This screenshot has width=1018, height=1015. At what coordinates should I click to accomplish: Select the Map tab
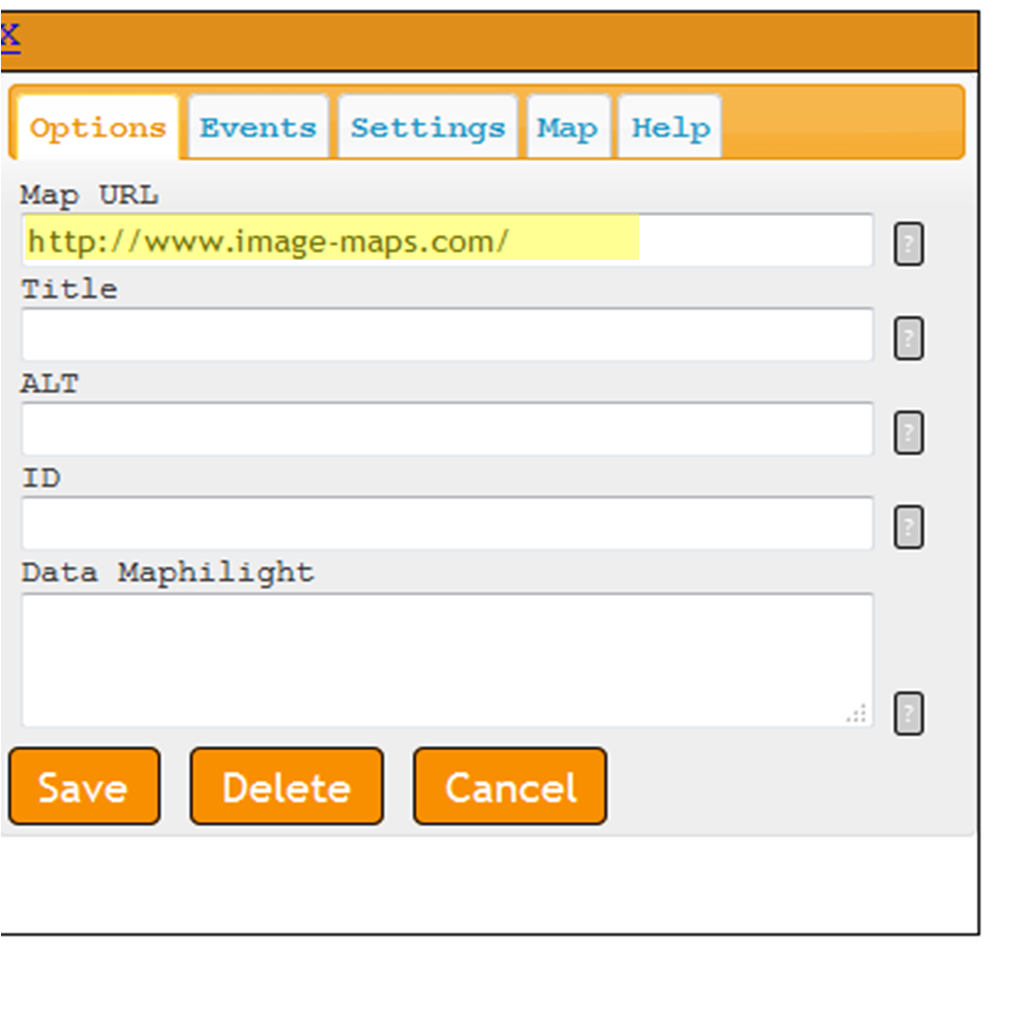(568, 127)
